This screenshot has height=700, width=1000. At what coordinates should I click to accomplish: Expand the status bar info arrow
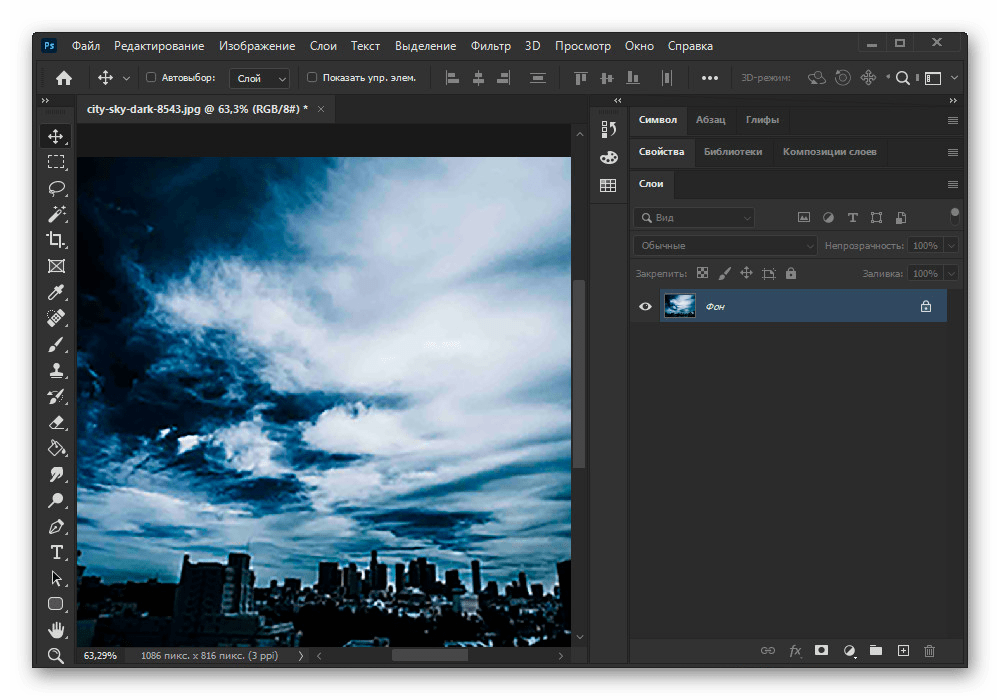[300, 655]
